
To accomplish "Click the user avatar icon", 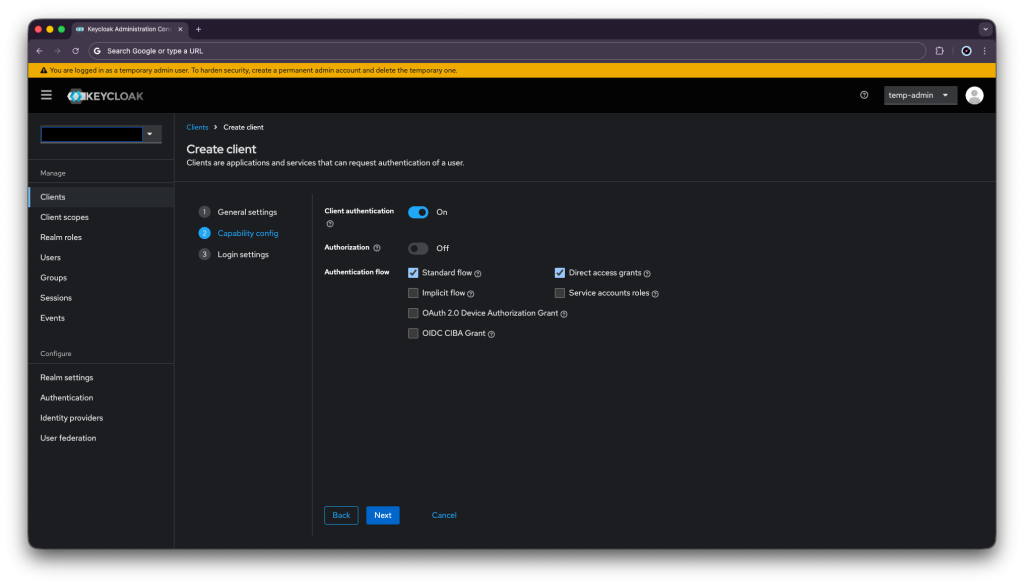I will point(974,95).
